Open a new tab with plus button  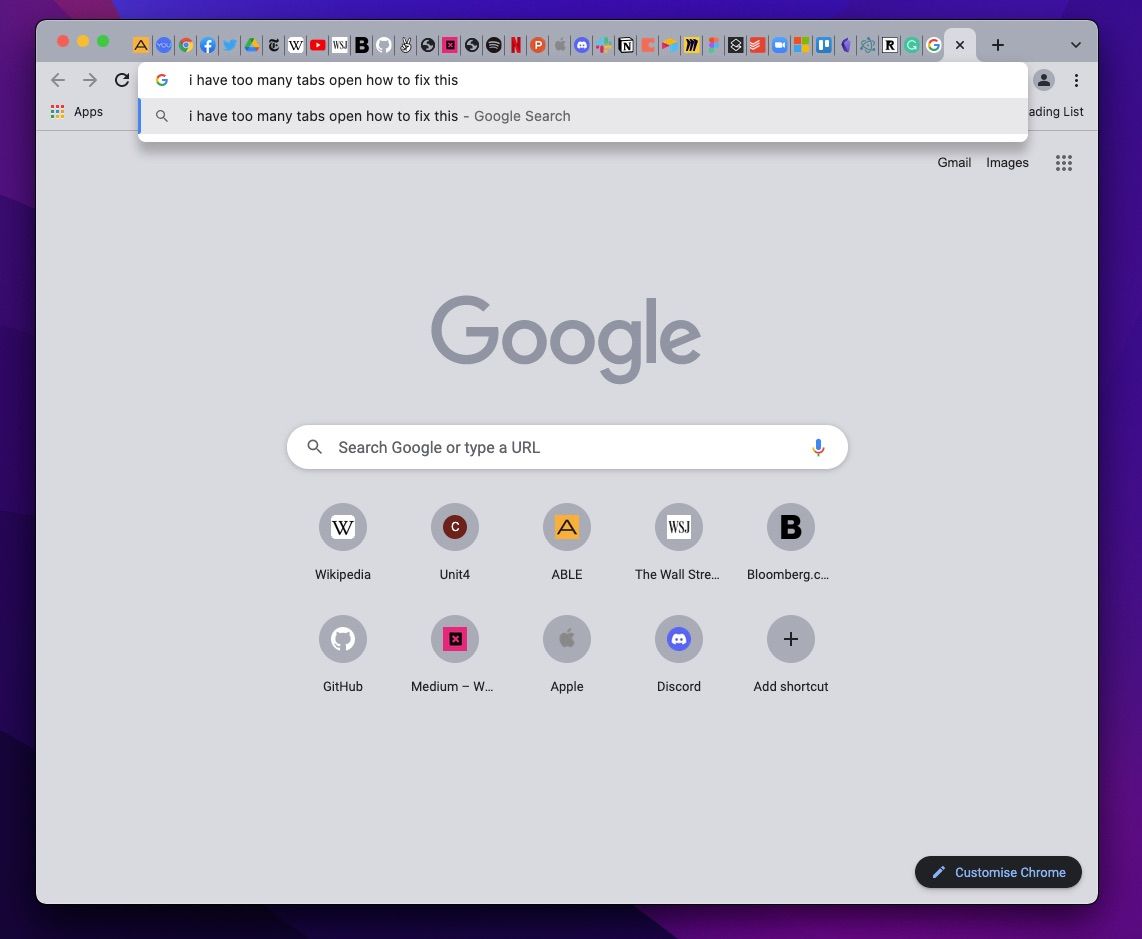point(998,45)
